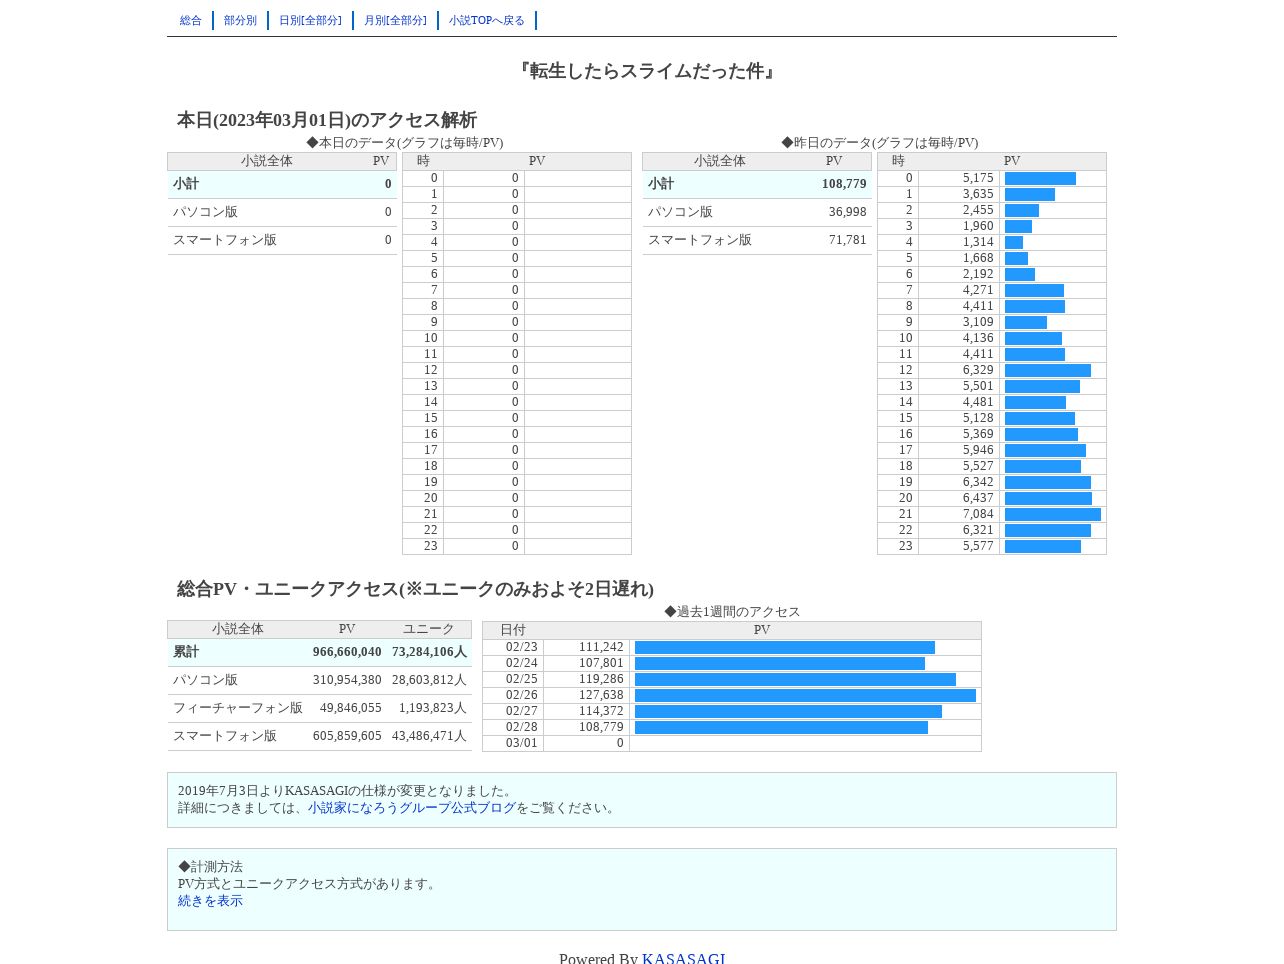The height and width of the screenshot is (964, 1284).
Task: Open the 月別[全部分] navigation link
Action: pos(395,21)
